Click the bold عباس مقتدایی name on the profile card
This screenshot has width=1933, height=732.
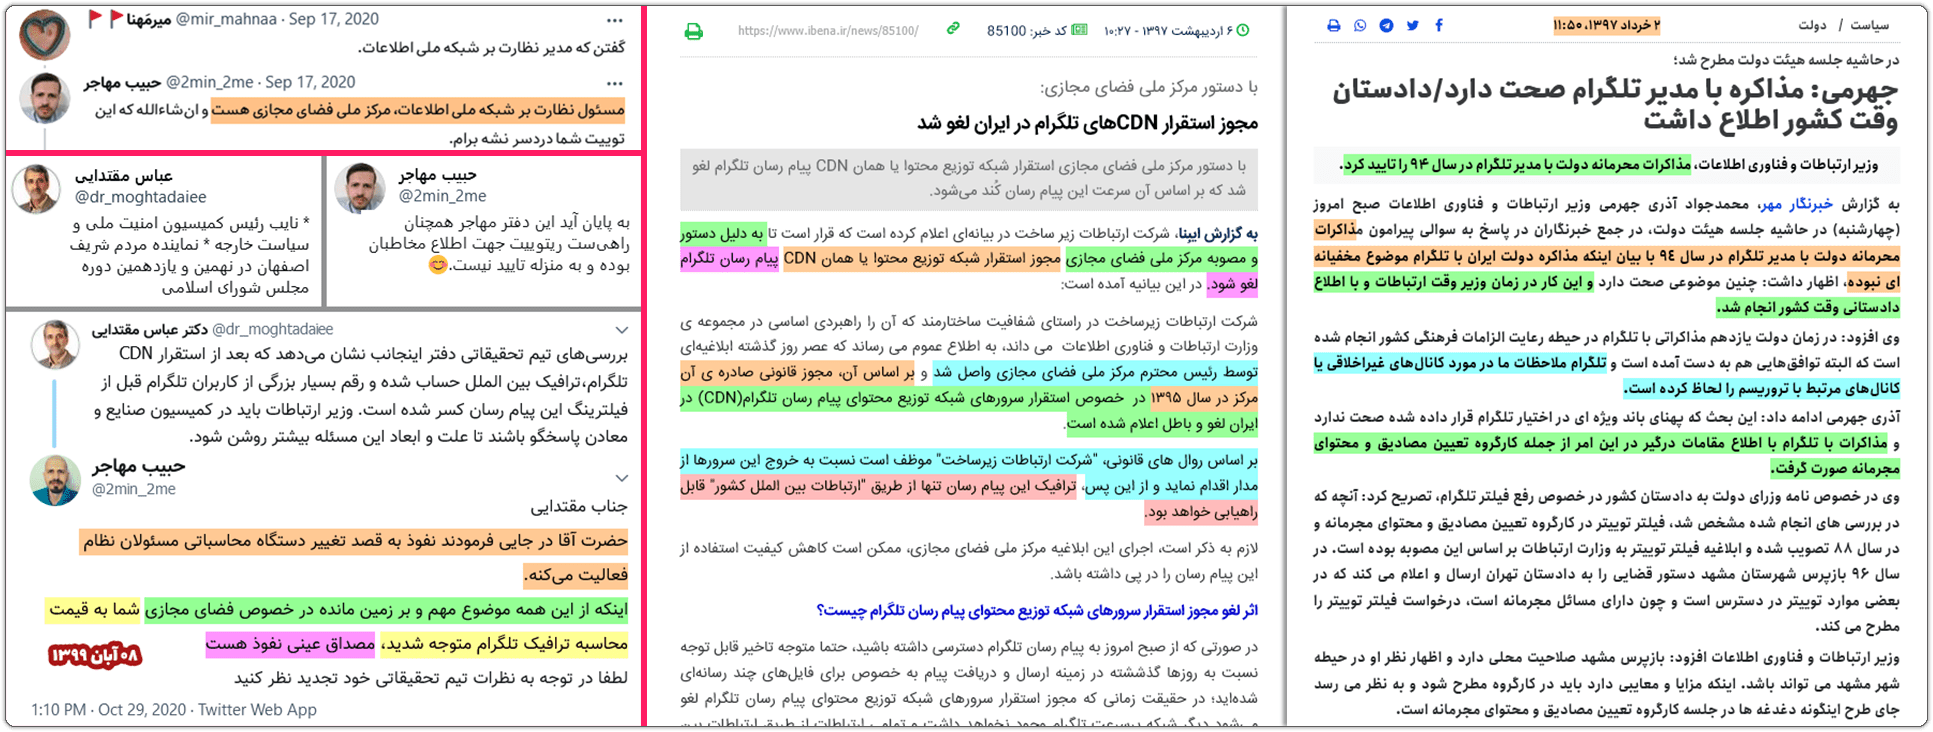pos(124,175)
